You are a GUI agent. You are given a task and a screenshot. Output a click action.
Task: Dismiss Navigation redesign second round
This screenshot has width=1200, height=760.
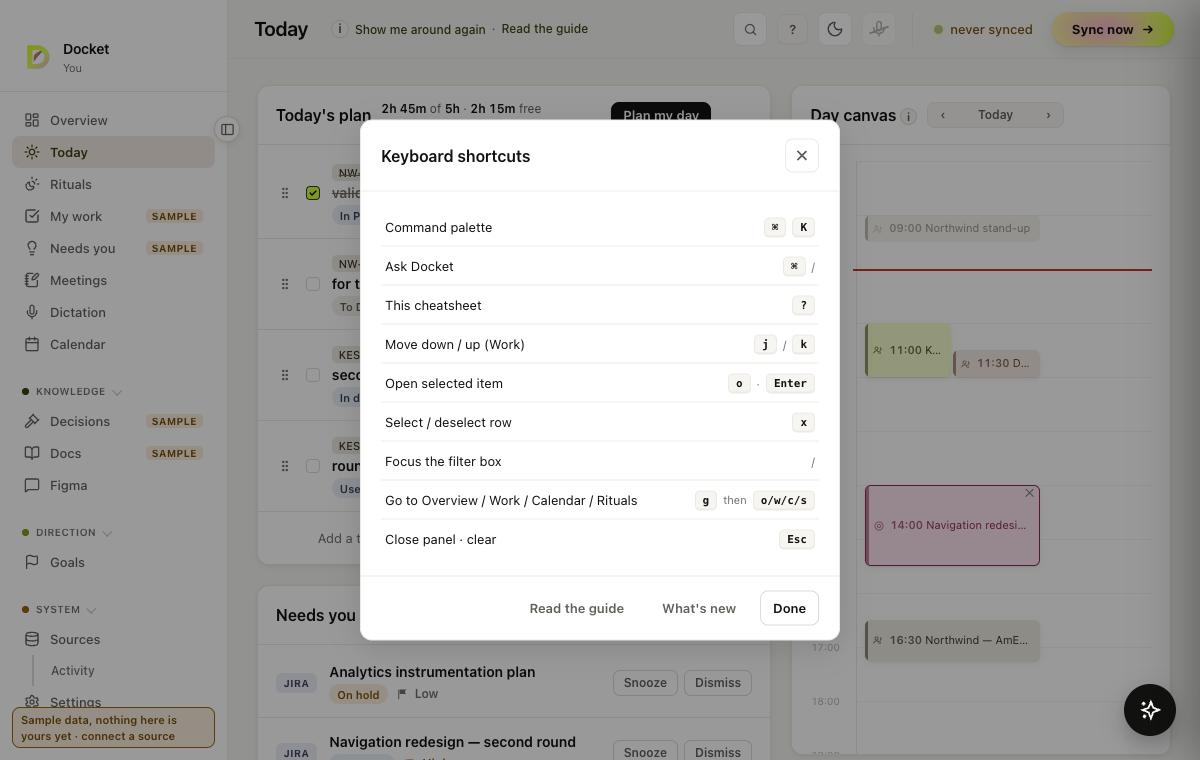click(718, 751)
